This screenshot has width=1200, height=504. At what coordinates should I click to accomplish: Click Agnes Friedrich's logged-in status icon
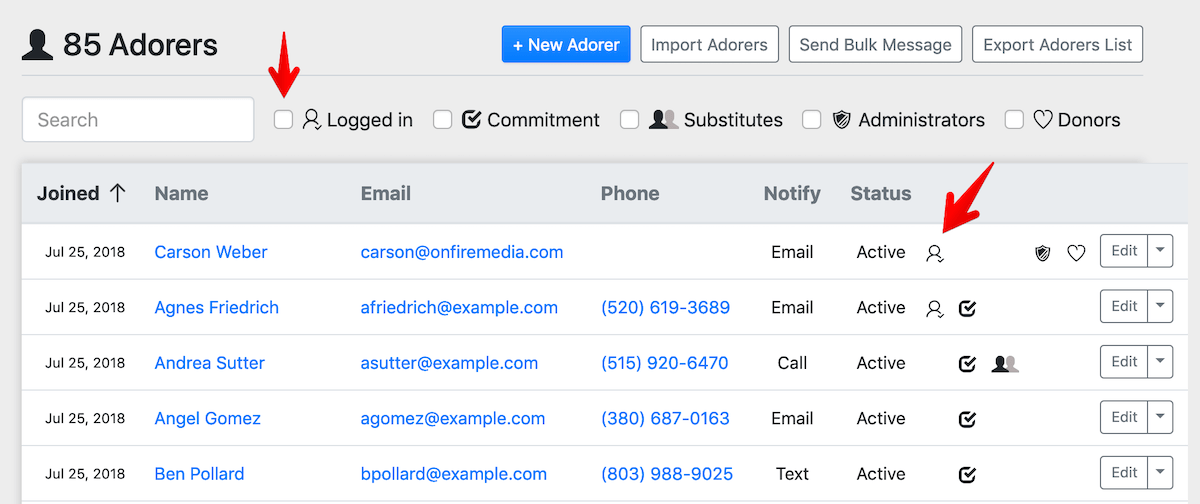pos(935,309)
